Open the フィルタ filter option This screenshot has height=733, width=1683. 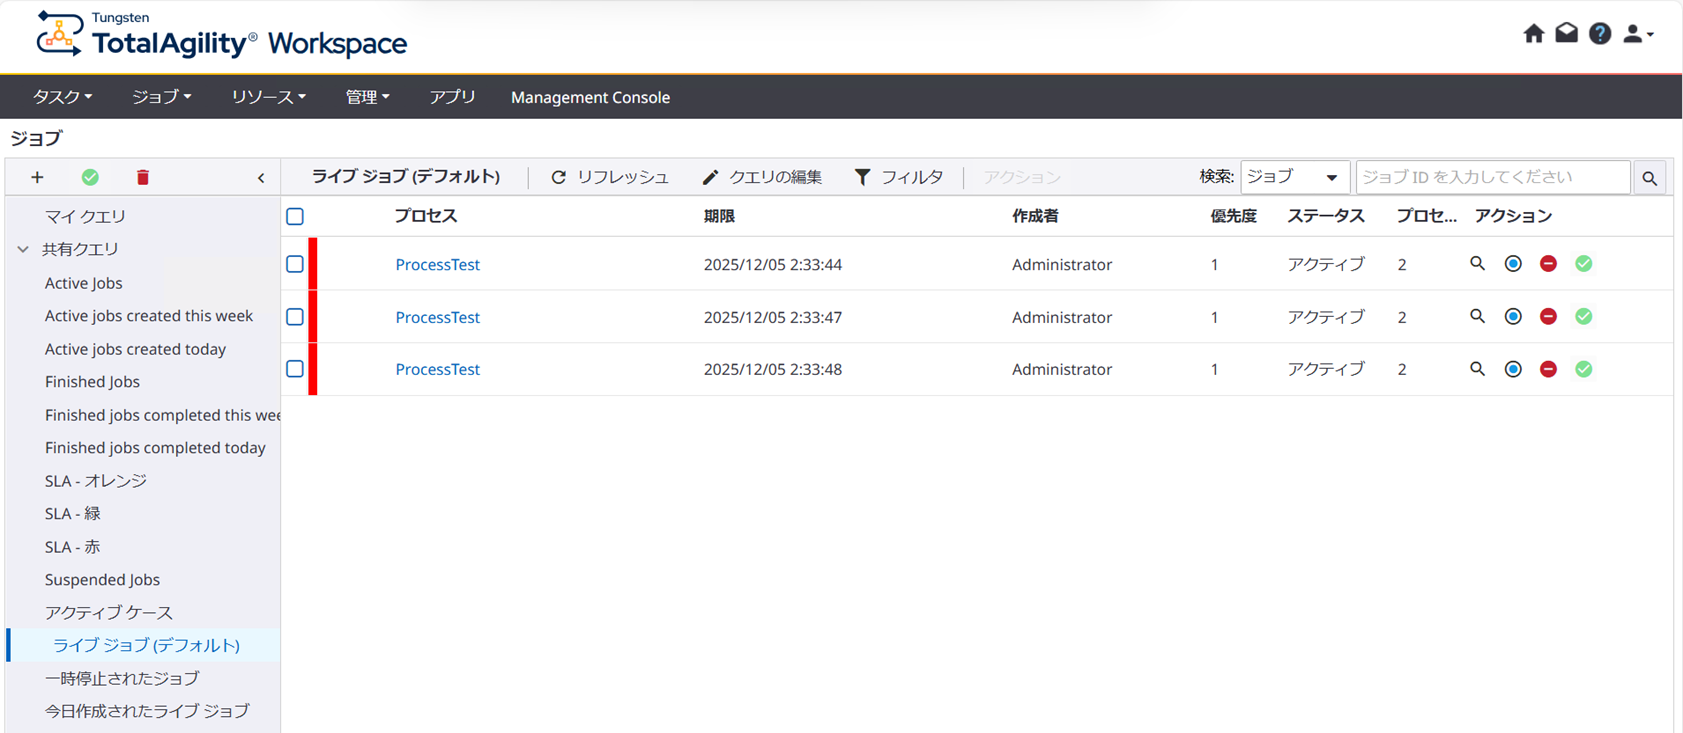pos(899,177)
